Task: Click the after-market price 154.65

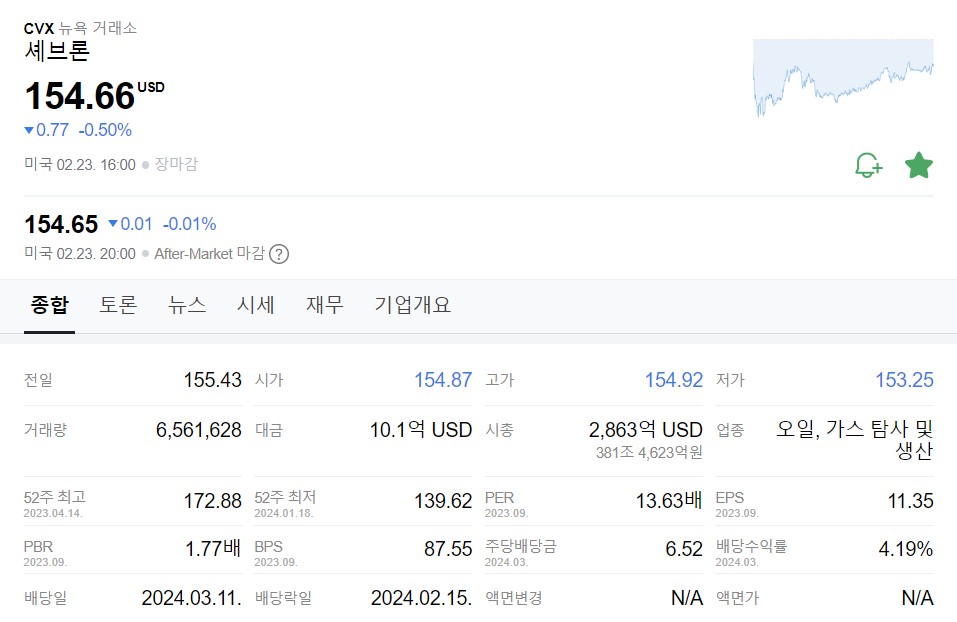Action: pos(61,224)
